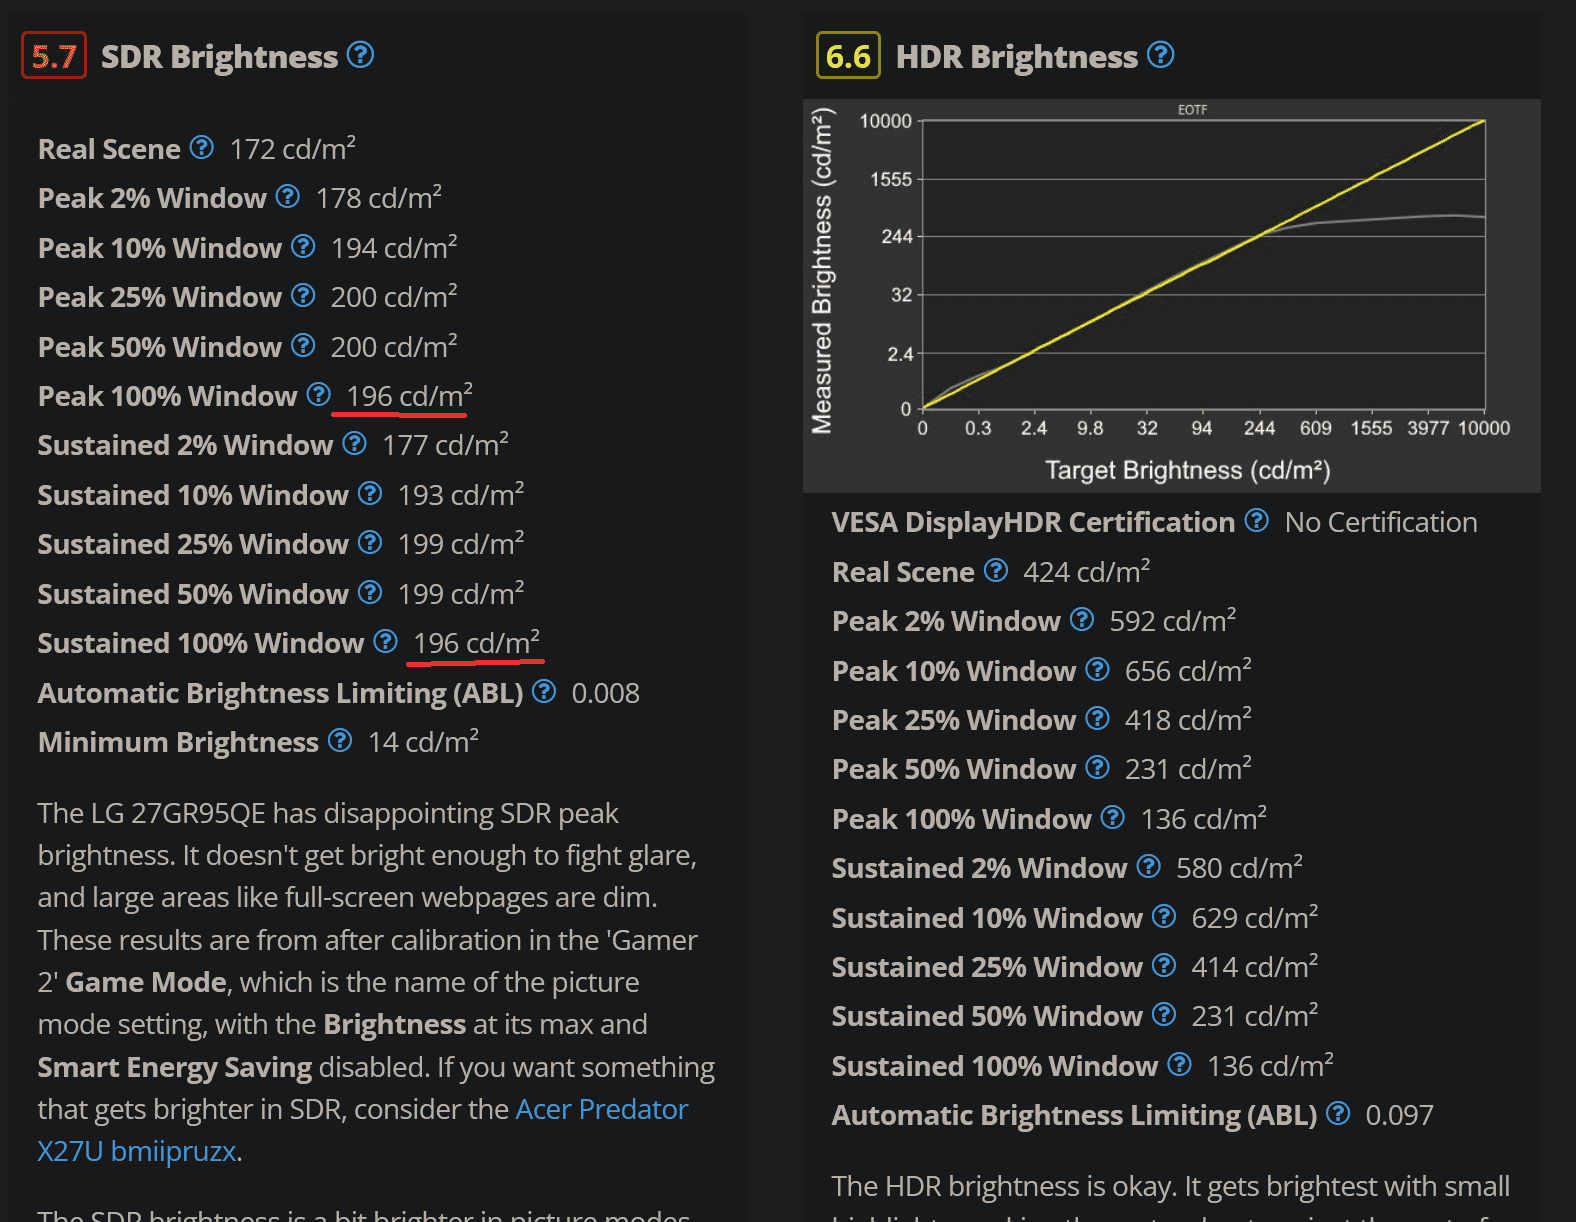Screen dimensions: 1576x1222
Task: Click the SDR Peak 100% Window value 196 cd/m²
Action: 410,395
